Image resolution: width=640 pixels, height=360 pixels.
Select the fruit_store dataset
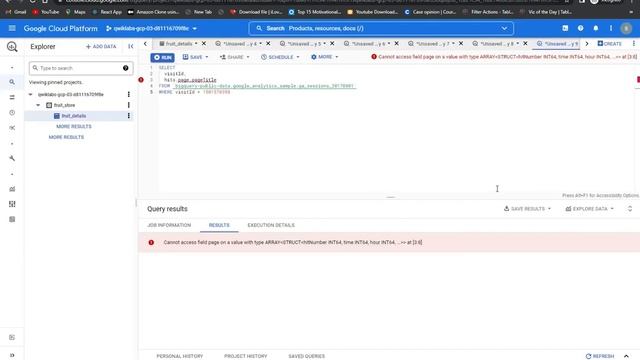pyautogui.click(x=64, y=105)
